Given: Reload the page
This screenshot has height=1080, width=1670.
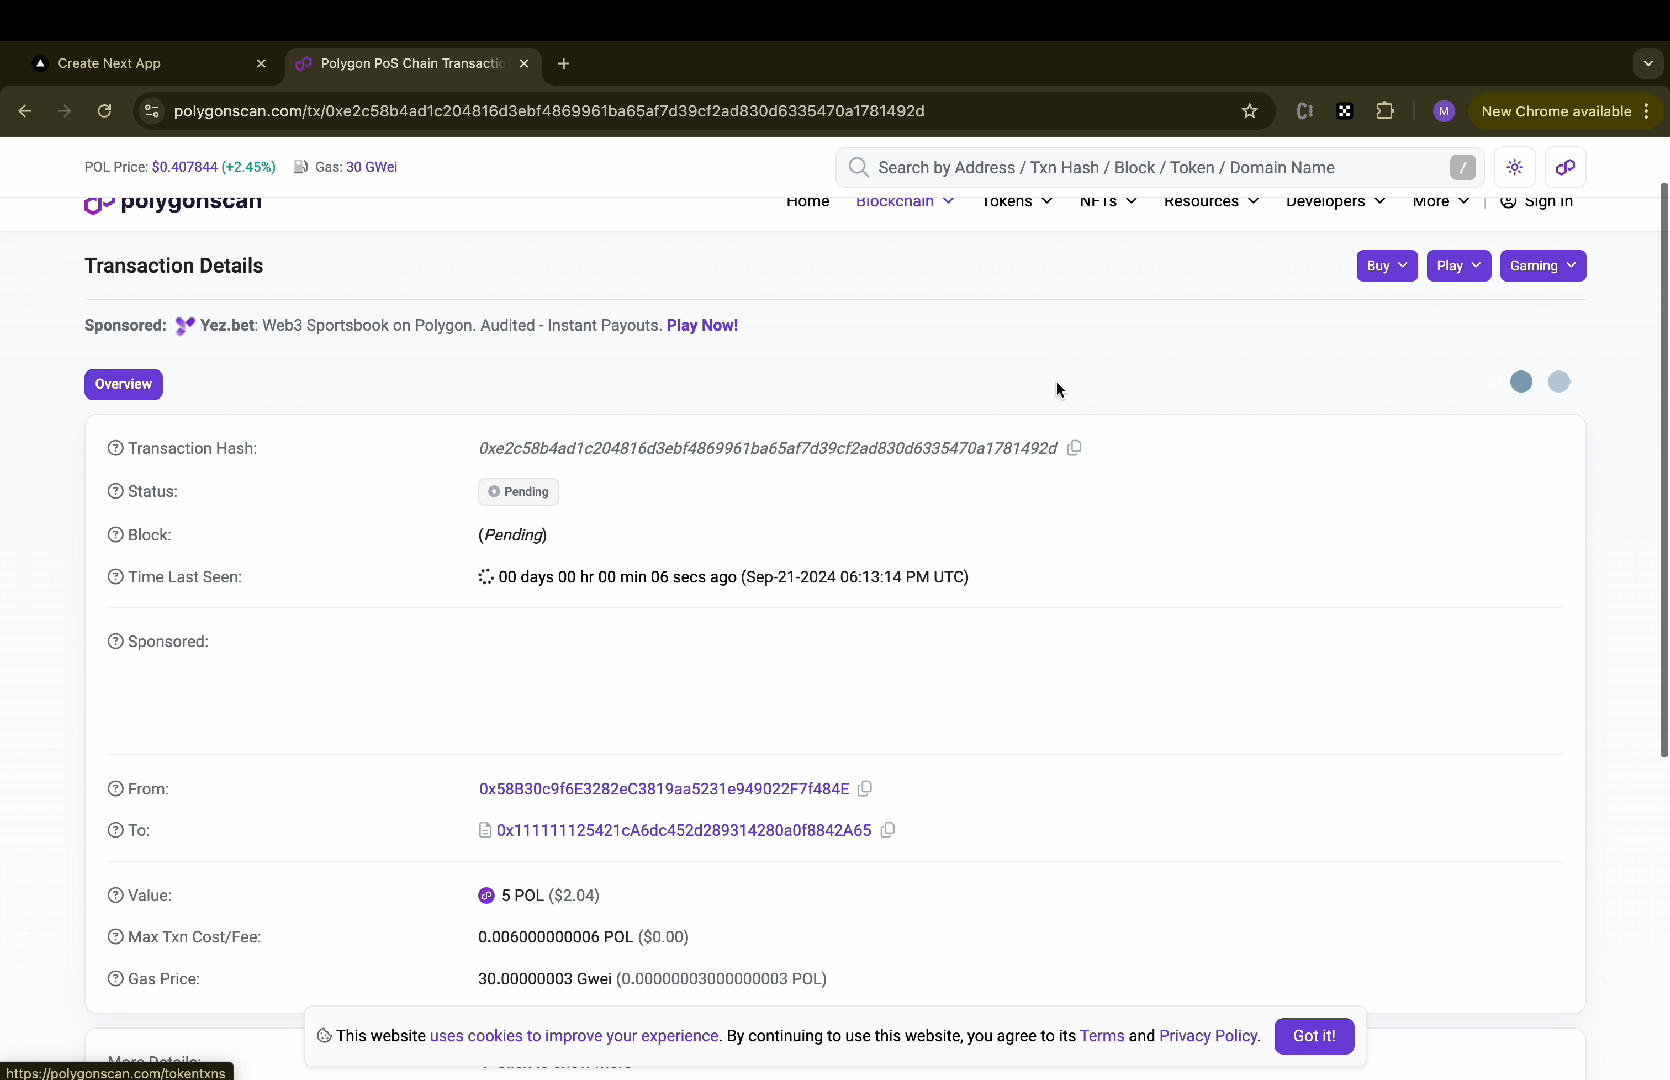Looking at the screenshot, I should click(x=104, y=111).
